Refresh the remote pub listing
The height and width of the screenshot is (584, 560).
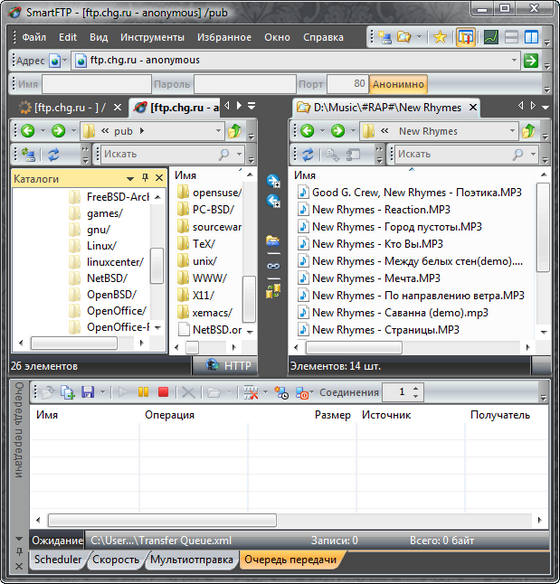click(54, 154)
